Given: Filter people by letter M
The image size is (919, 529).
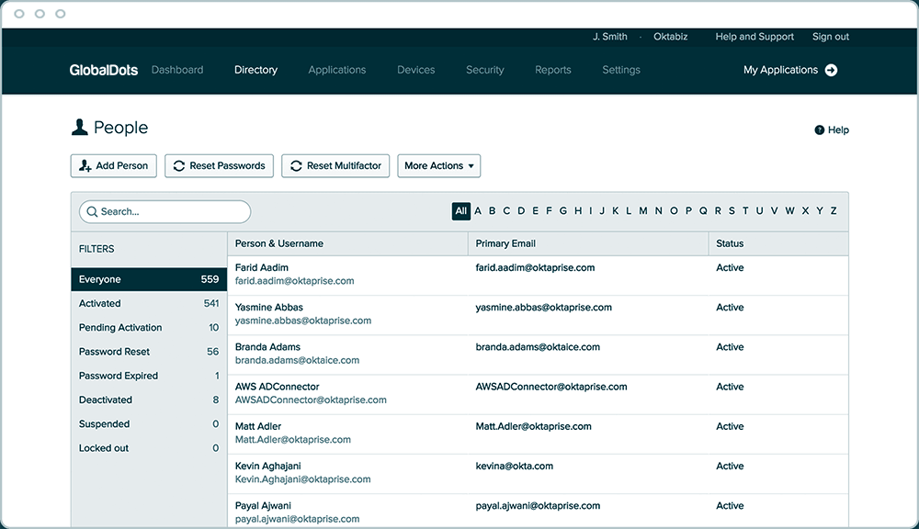Looking at the screenshot, I should [643, 211].
